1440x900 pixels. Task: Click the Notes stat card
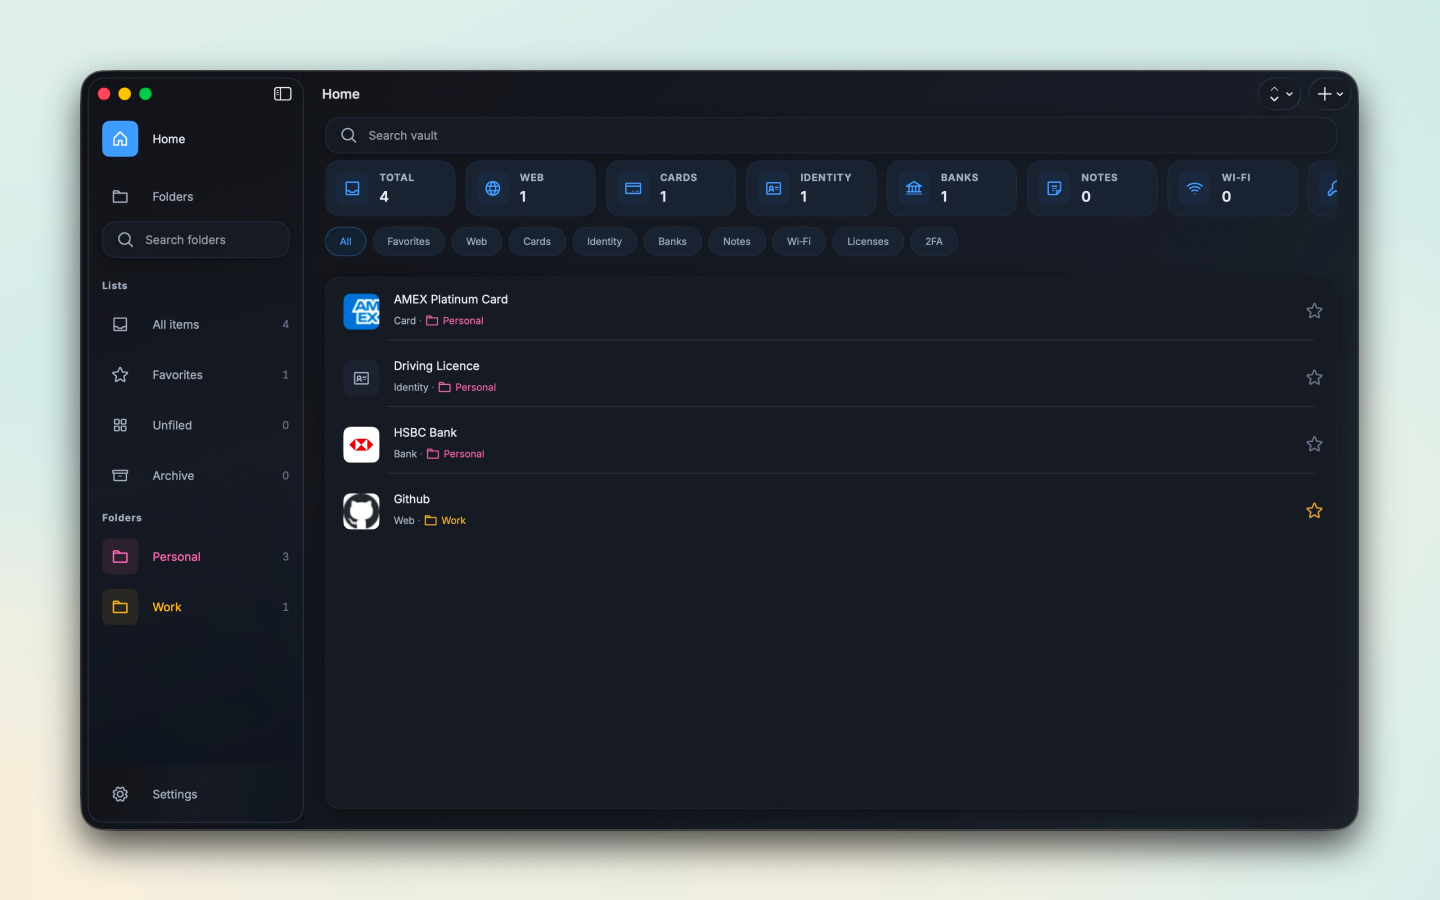(x=1092, y=188)
